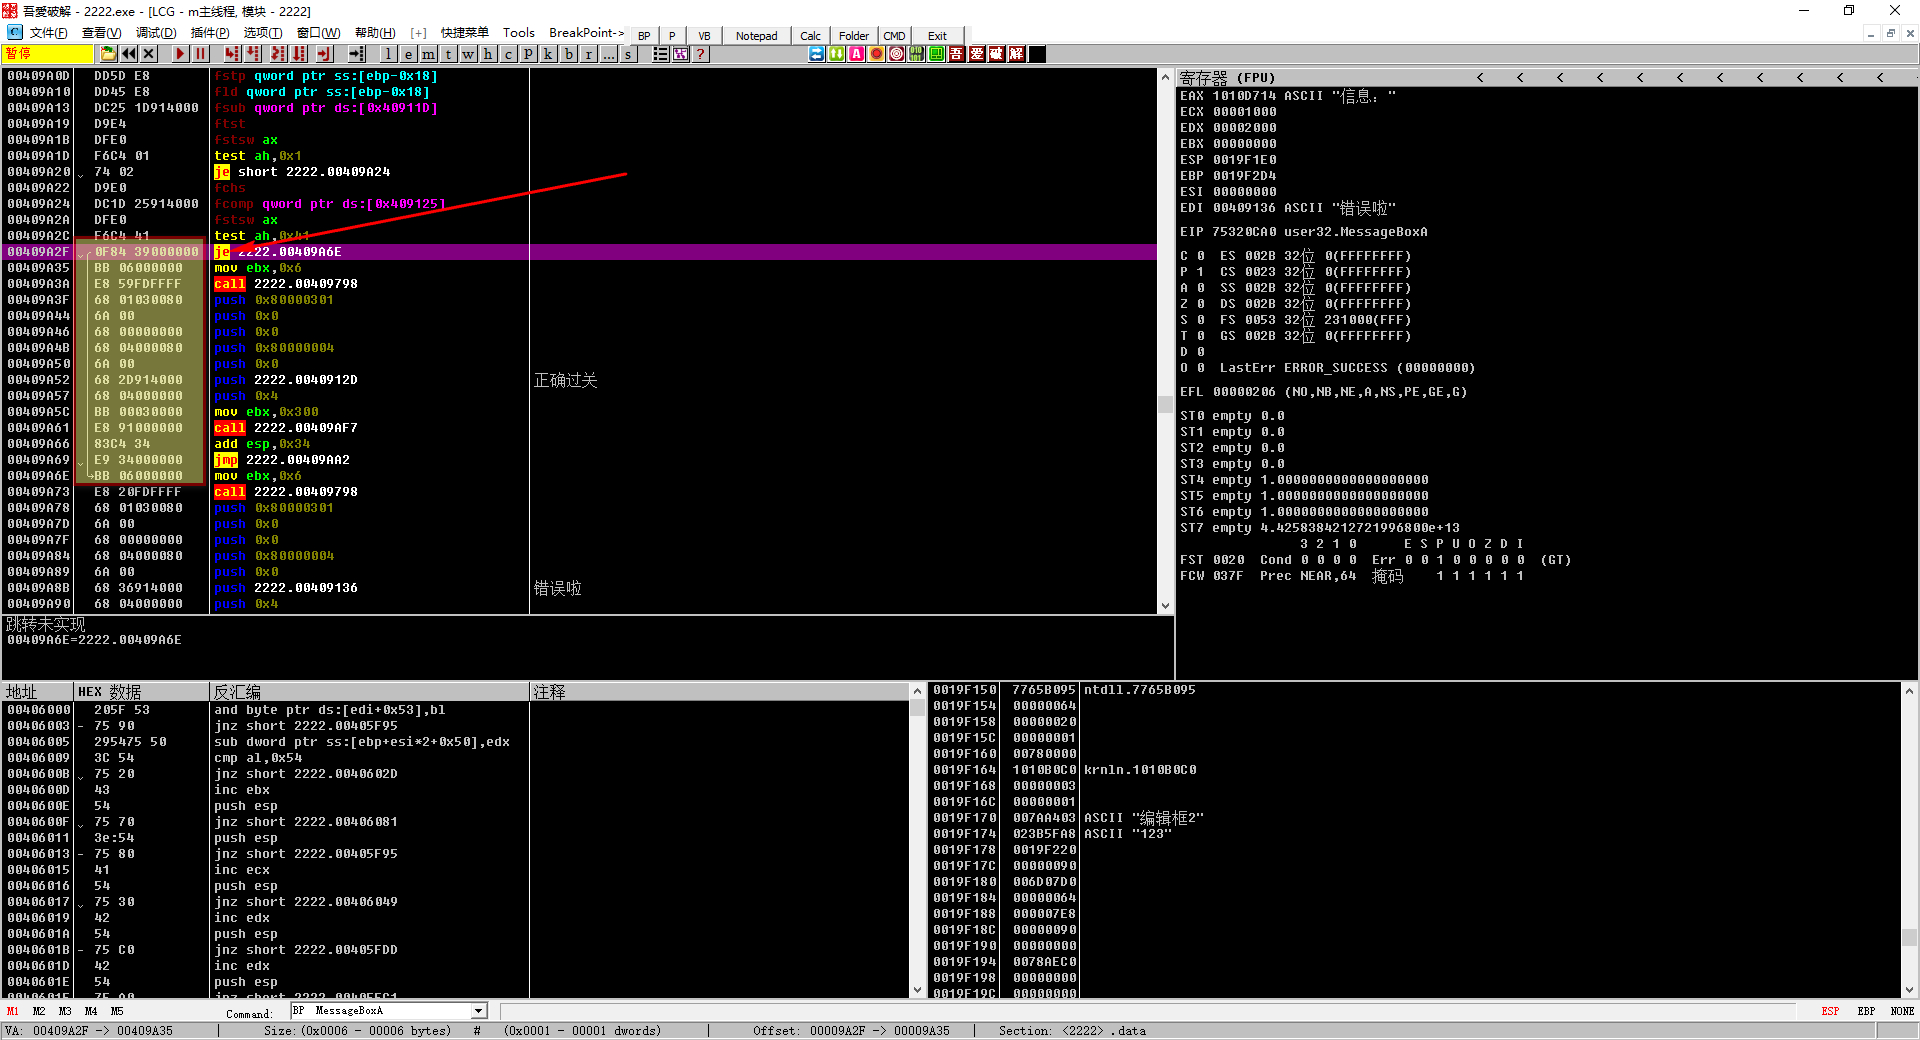
Task: Click the debugging options list icon
Action: [x=660, y=54]
